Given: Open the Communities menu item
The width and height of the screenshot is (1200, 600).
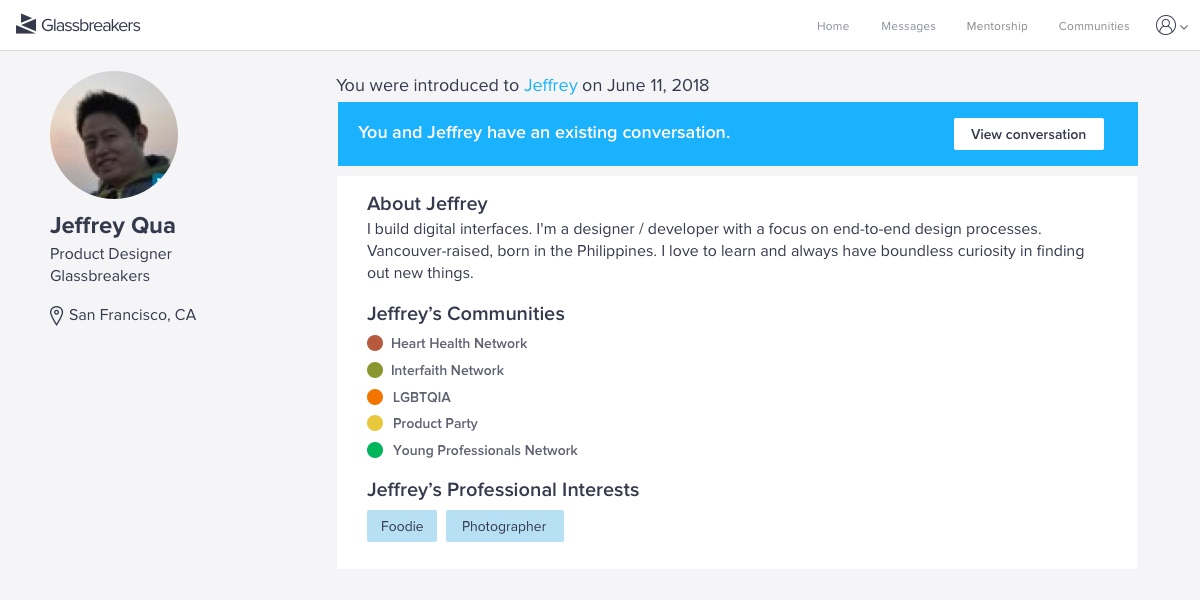Looking at the screenshot, I should [x=1094, y=26].
